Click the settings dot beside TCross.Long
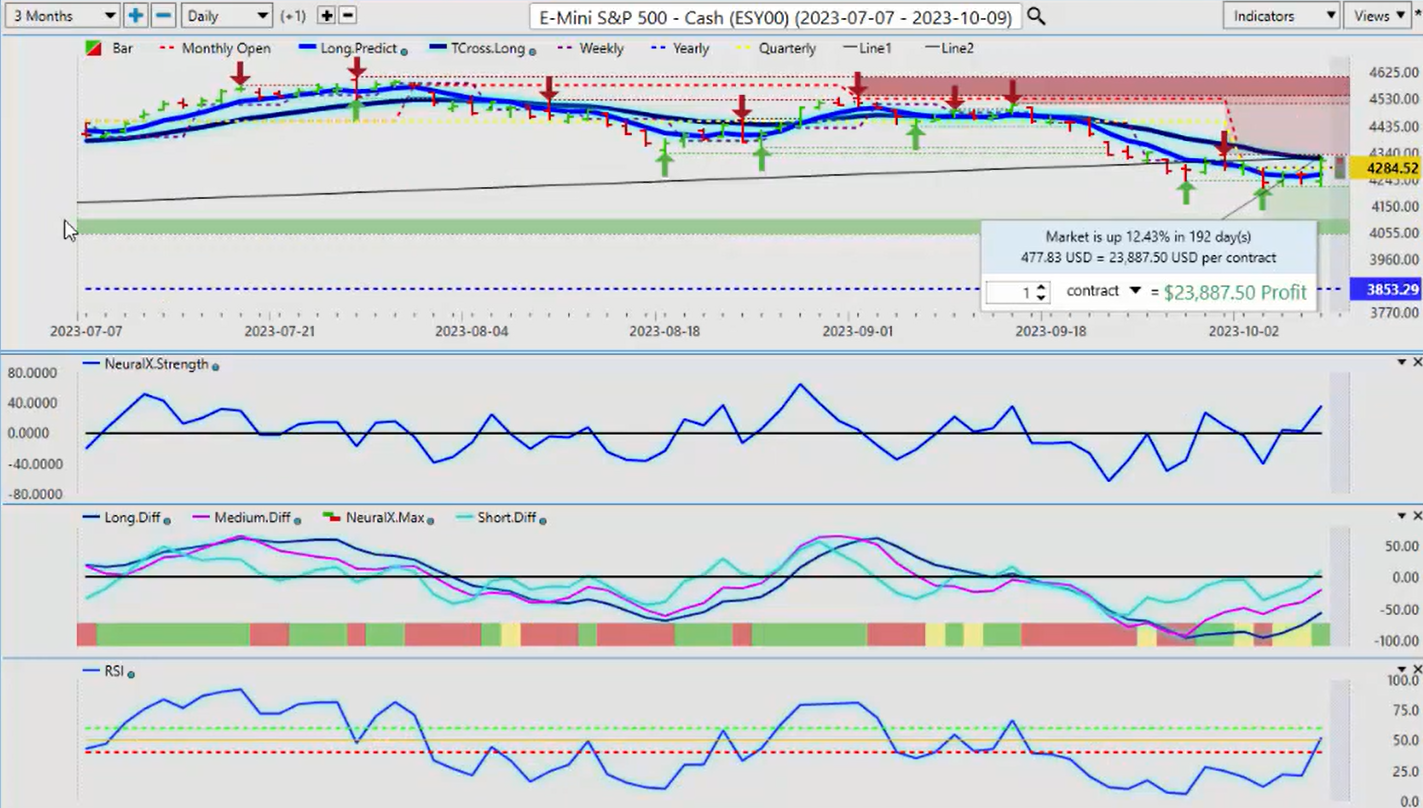Screen dimensions: 1423x808 click(x=532, y=50)
